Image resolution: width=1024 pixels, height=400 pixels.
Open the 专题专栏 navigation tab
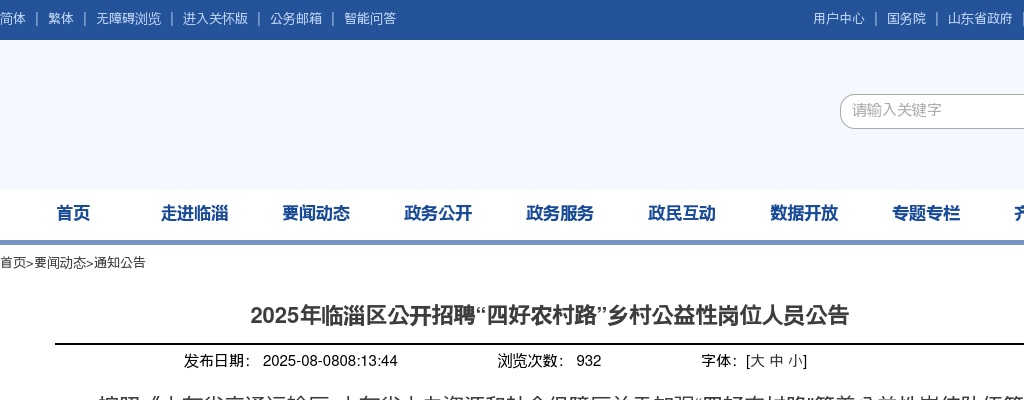pyautogui.click(x=926, y=213)
